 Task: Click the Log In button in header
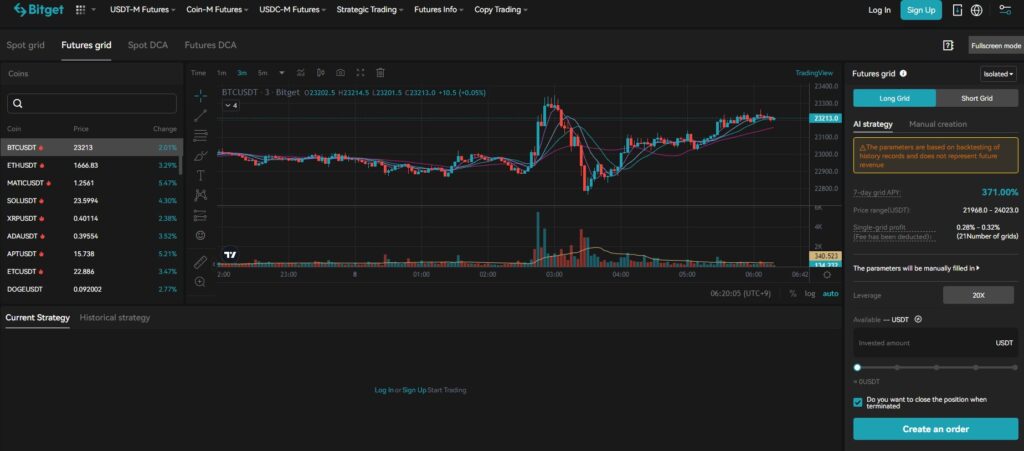879,10
